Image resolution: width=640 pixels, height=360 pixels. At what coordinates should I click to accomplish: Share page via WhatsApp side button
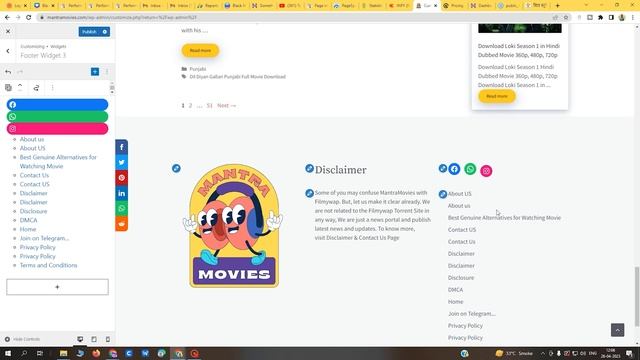point(122,209)
